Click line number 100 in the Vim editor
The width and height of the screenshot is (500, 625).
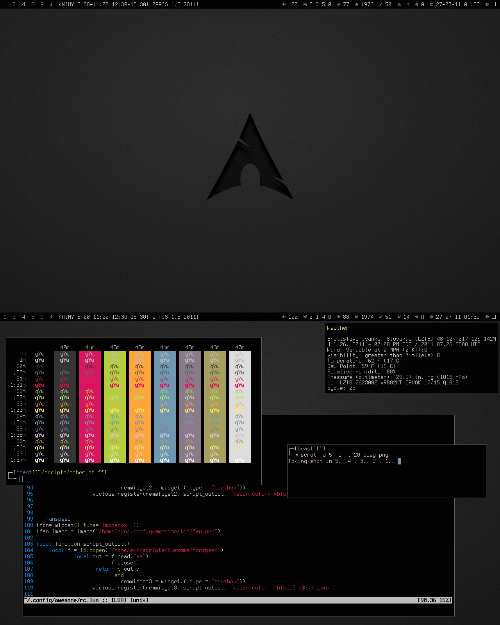click(29, 525)
